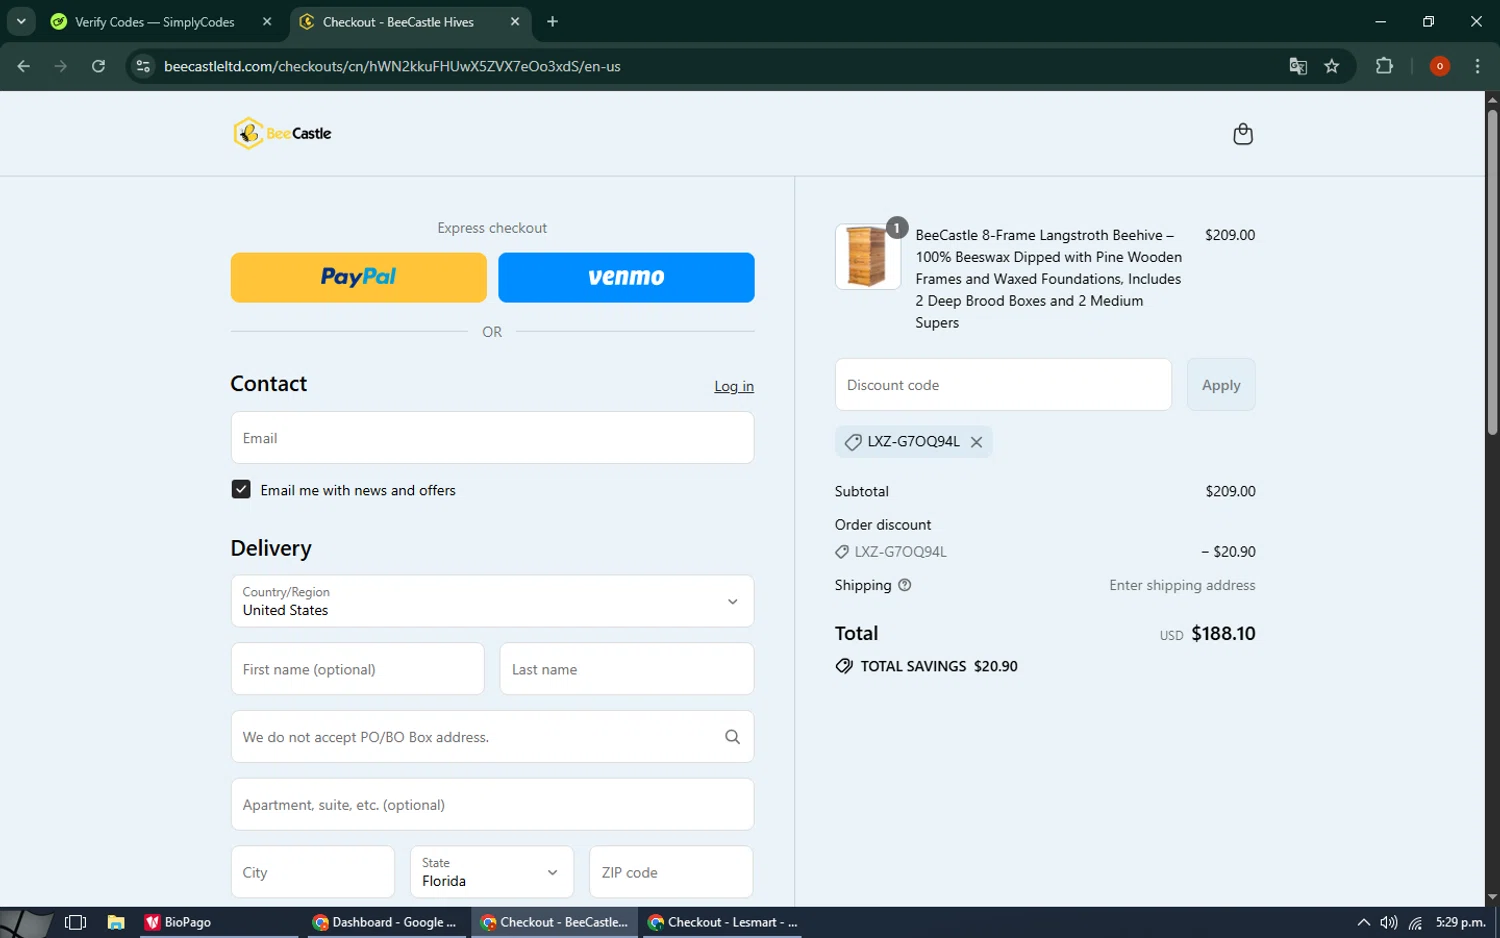This screenshot has height=938, width=1500.
Task: Open a new browser tab
Action: pyautogui.click(x=552, y=21)
